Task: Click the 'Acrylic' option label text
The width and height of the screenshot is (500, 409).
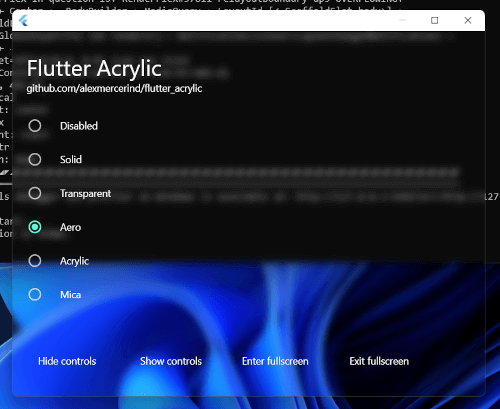Action: coord(75,261)
